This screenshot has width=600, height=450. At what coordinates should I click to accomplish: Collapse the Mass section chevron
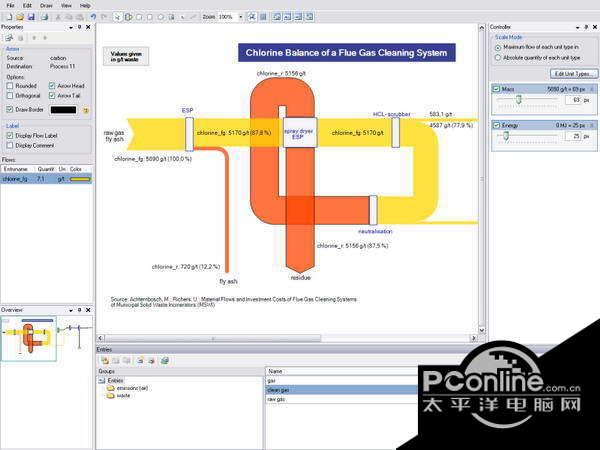tap(592, 89)
